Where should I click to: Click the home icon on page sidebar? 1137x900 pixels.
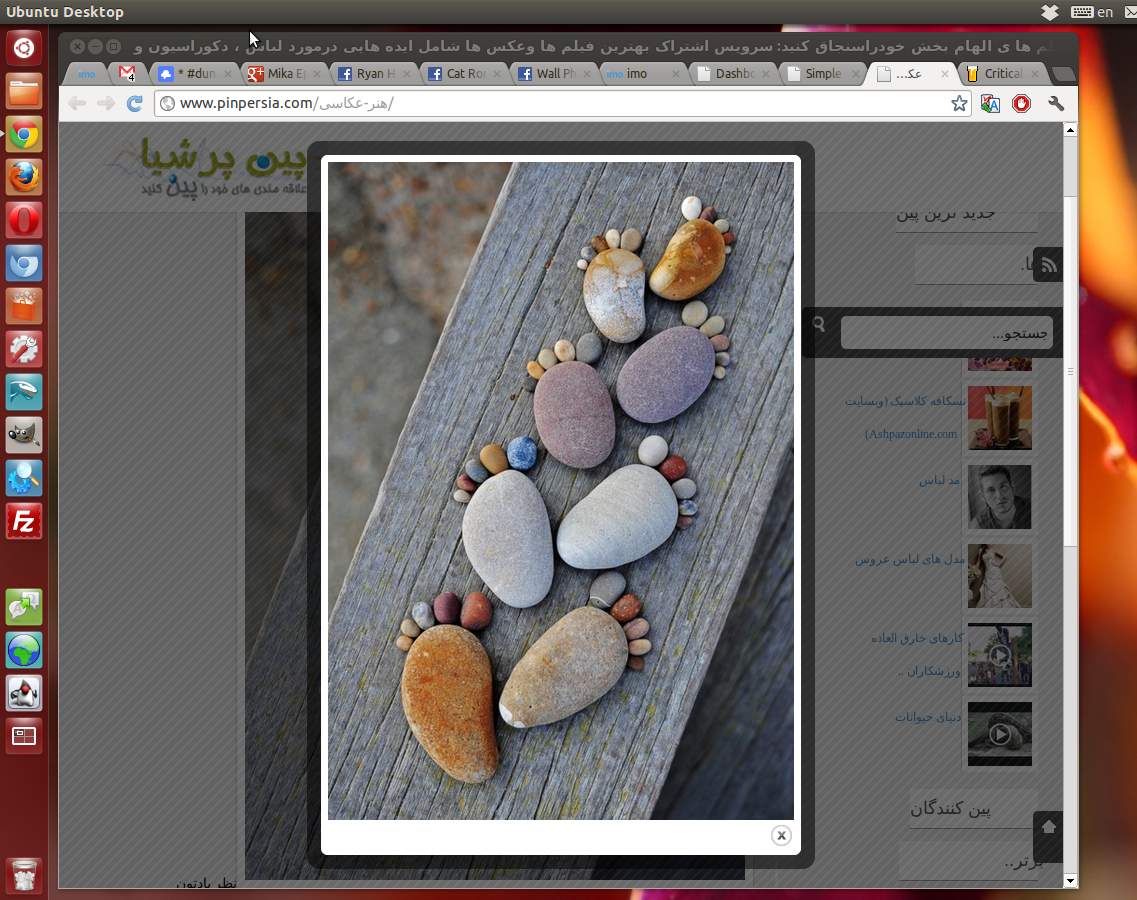(x=1048, y=827)
